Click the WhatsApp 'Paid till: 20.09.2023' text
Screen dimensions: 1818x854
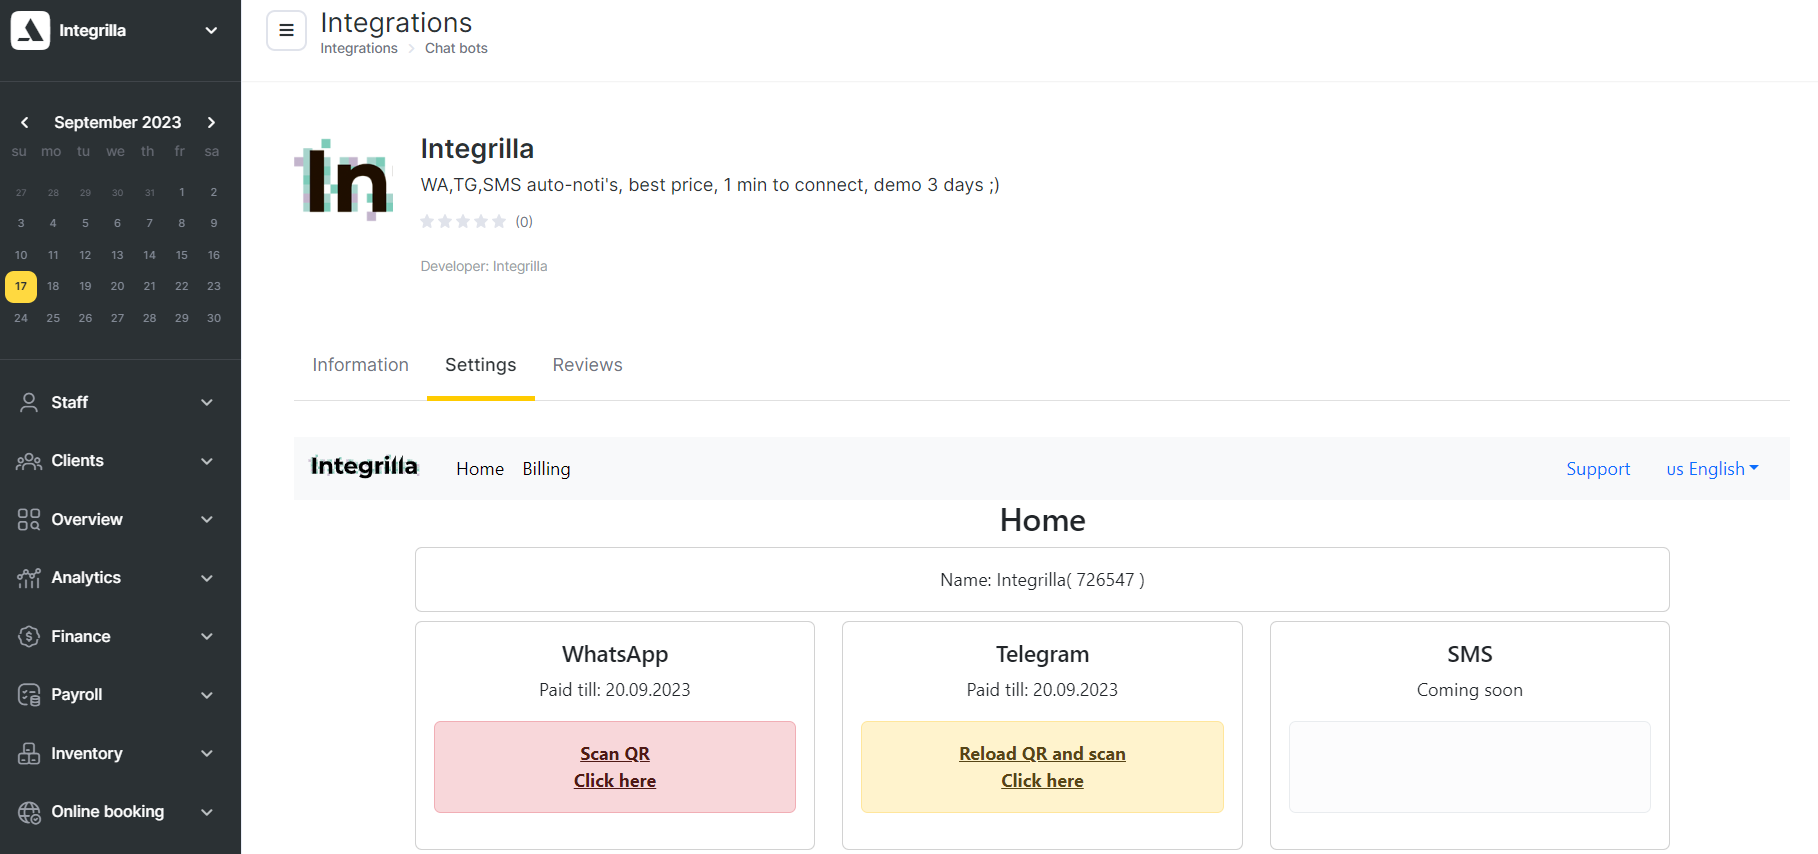[x=615, y=690]
